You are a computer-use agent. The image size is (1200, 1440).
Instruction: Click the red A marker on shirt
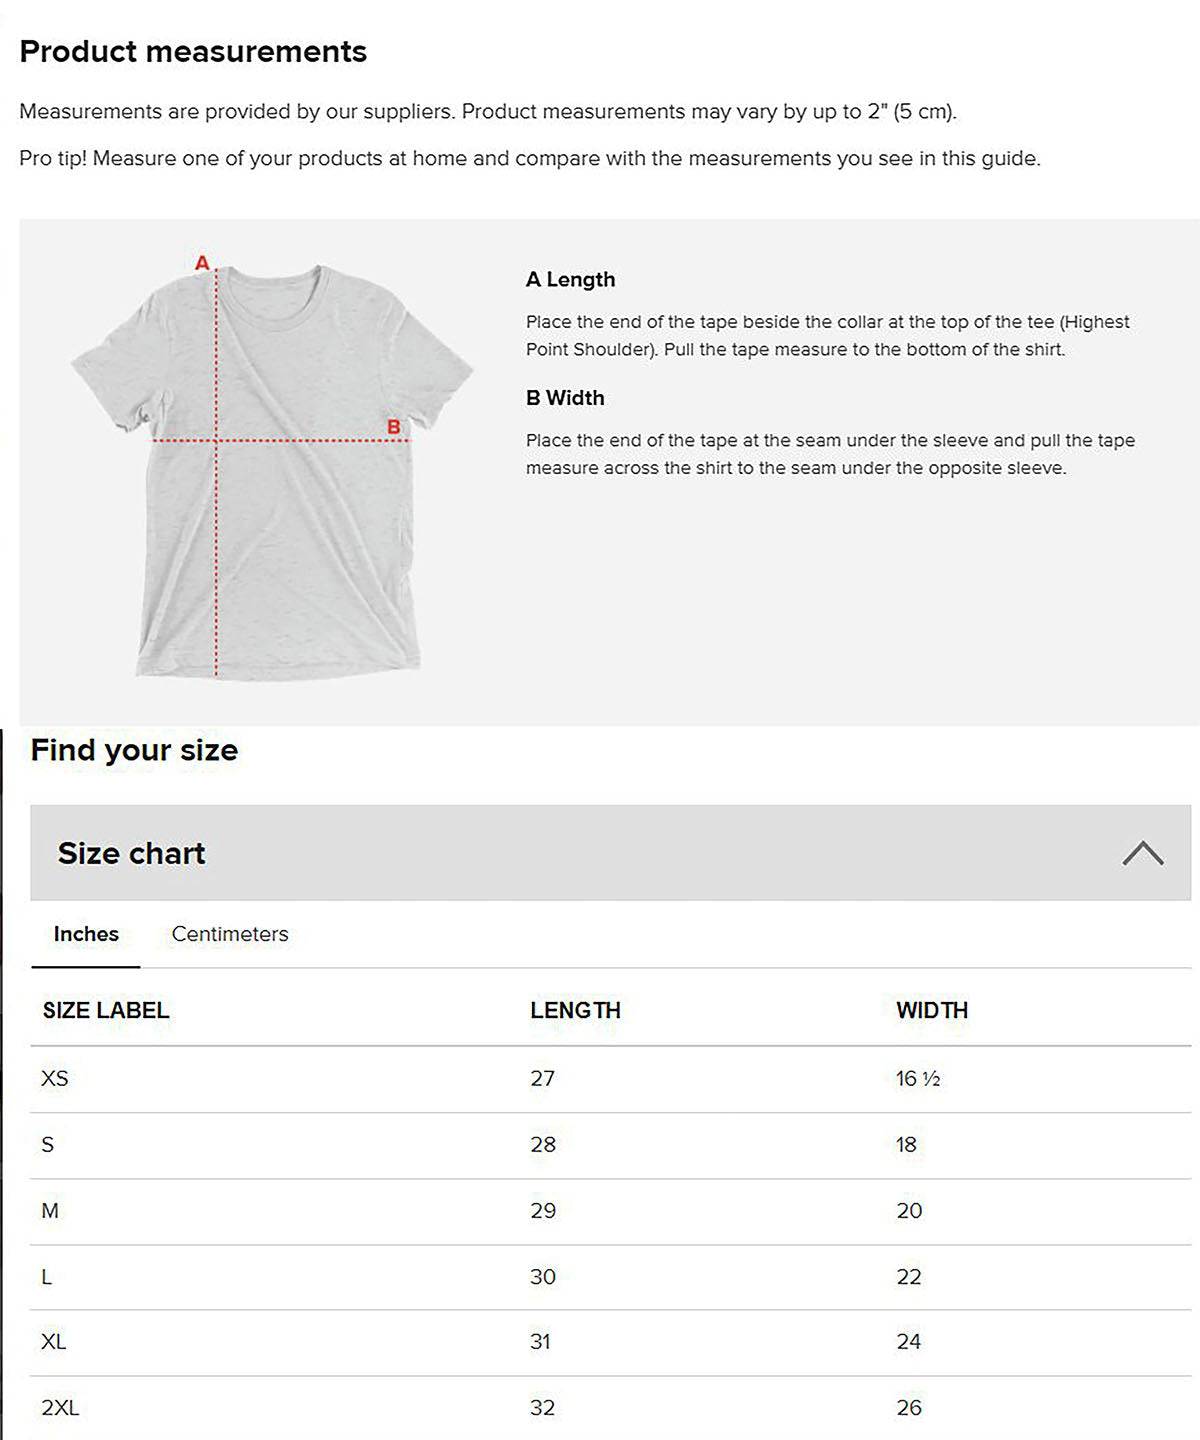tap(202, 263)
